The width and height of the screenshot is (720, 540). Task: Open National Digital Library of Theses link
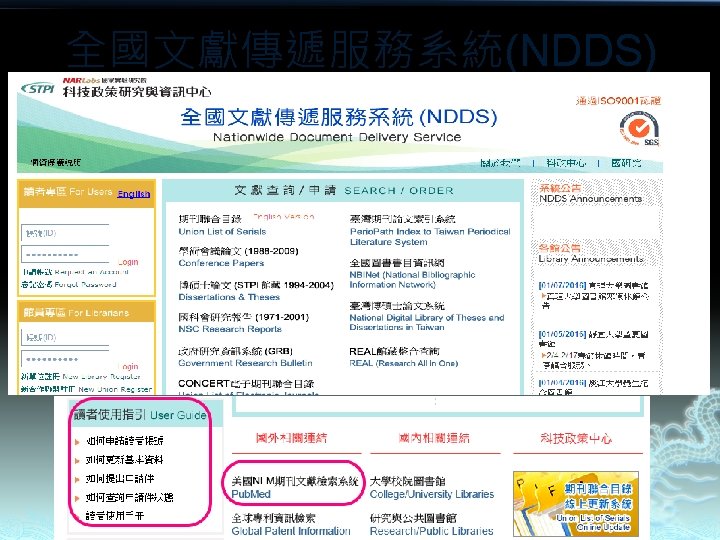pyautogui.click(x=427, y=322)
